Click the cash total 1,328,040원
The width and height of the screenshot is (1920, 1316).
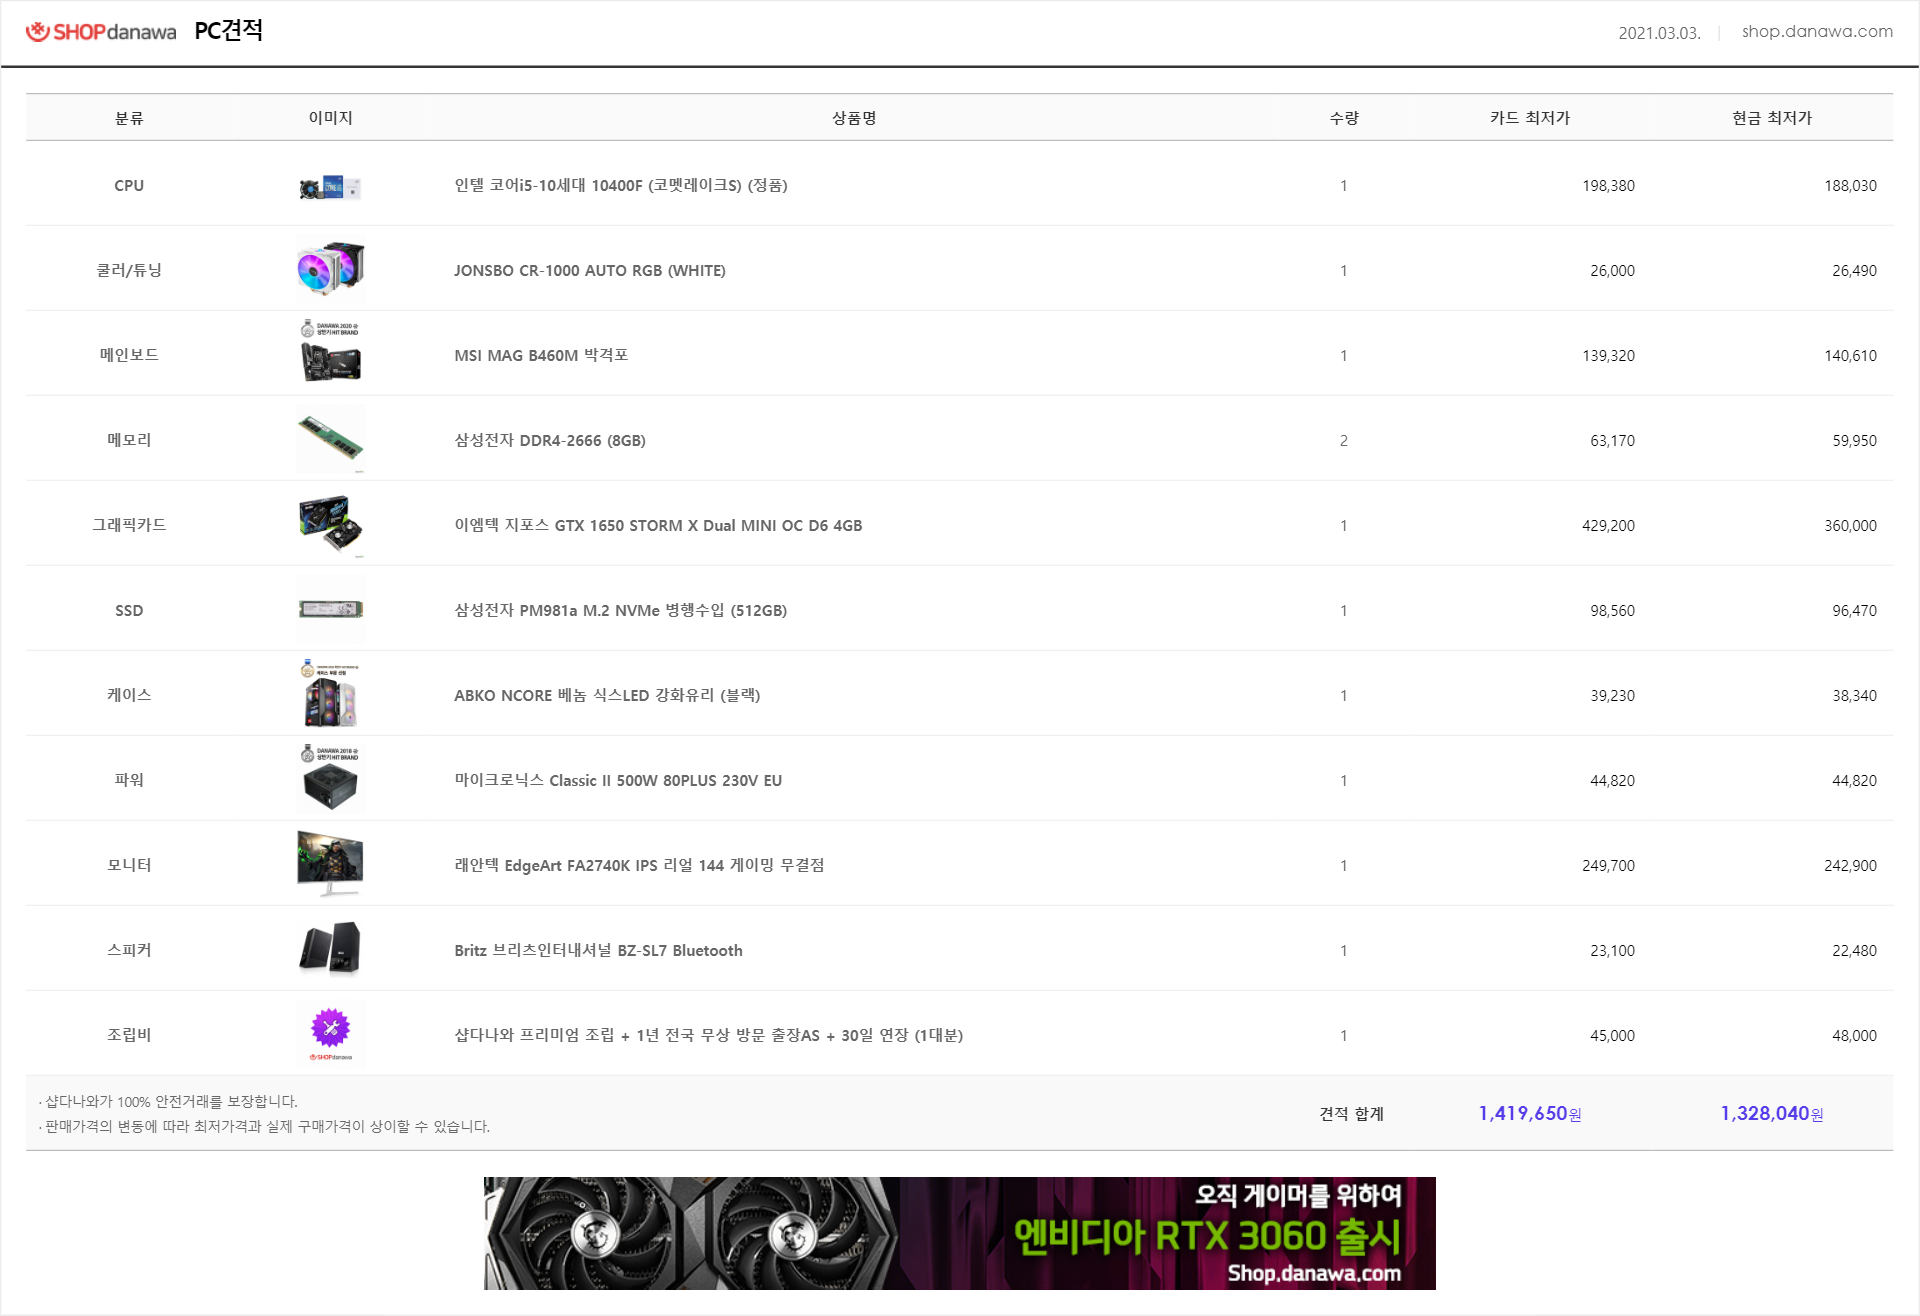pos(1772,1114)
